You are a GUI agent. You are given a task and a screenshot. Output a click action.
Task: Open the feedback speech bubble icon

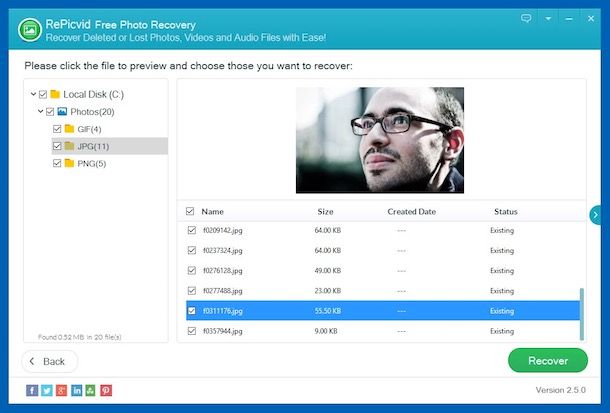(526, 18)
